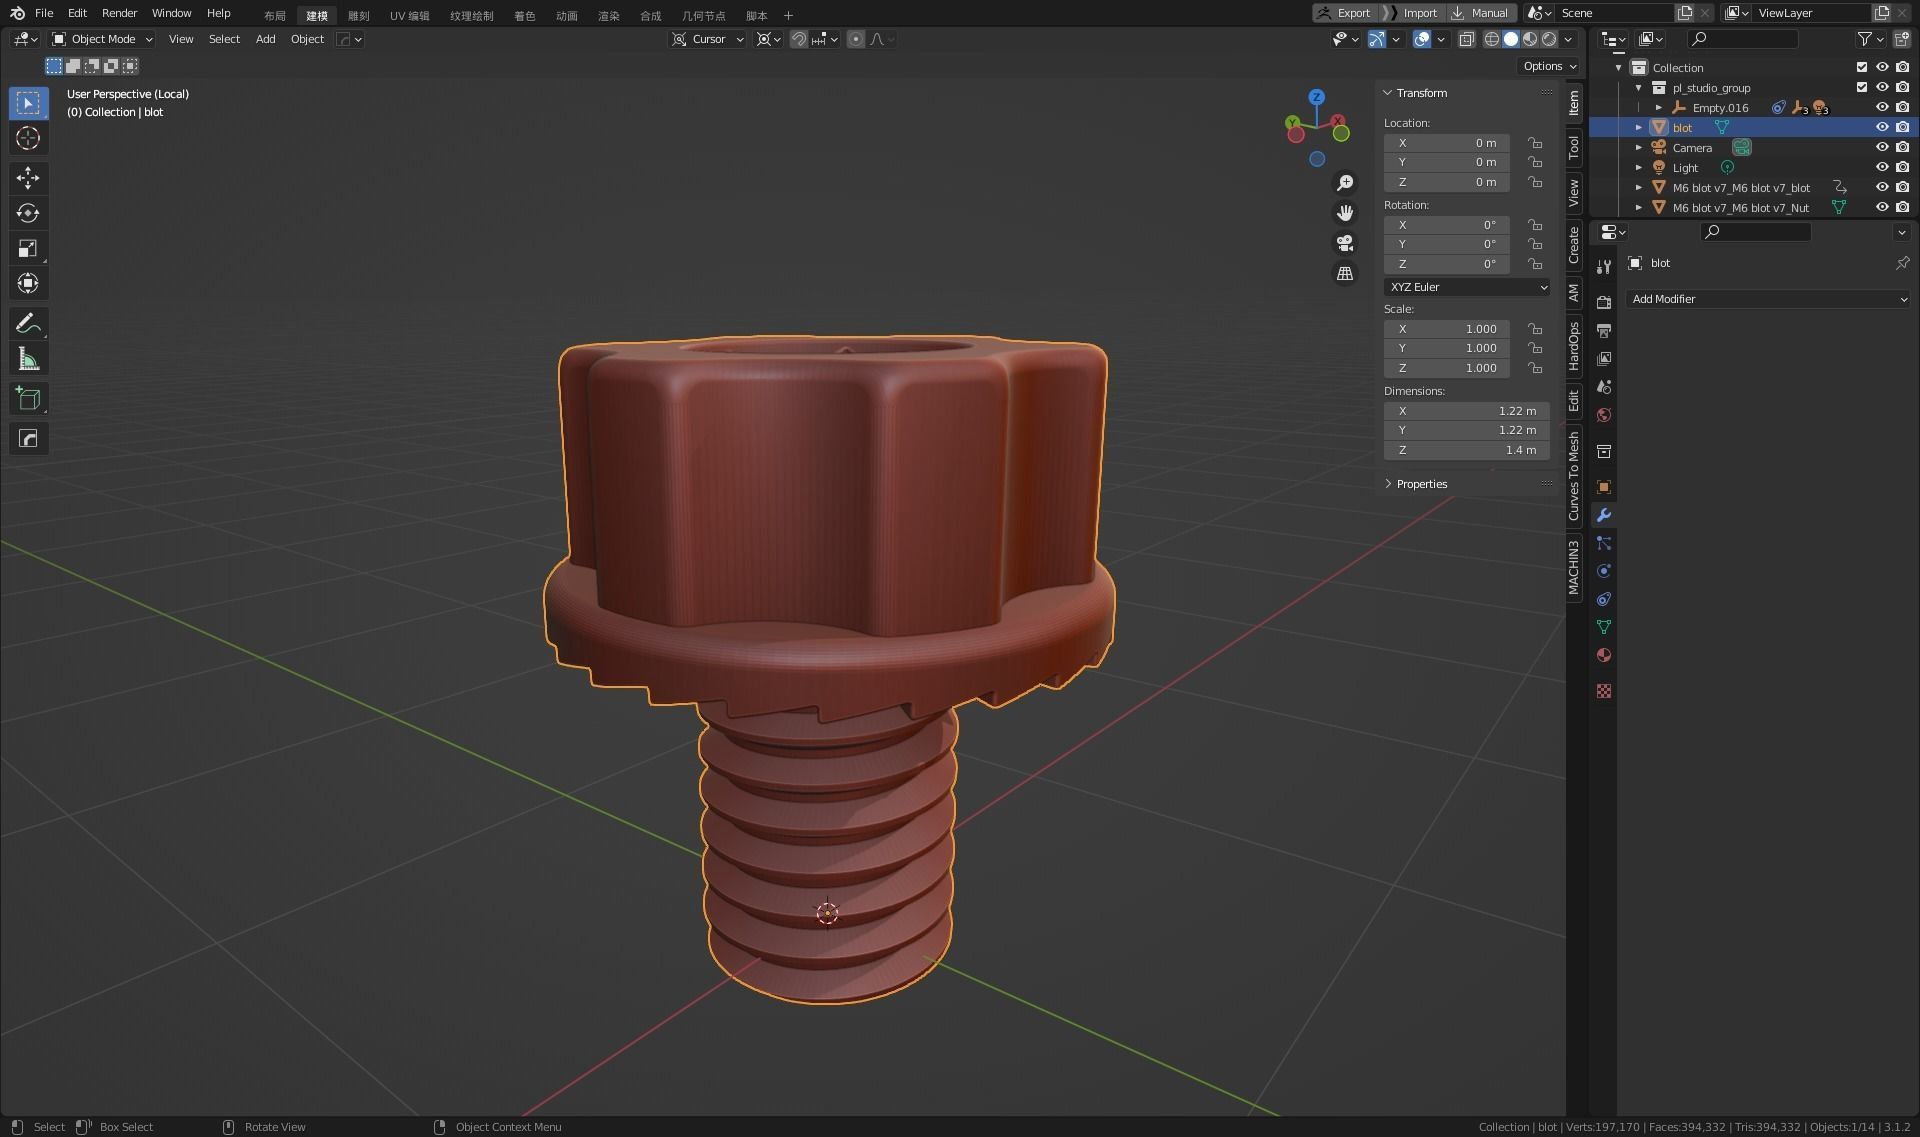Select the Add Cube tool
This screenshot has width=1920, height=1137.
[28, 399]
